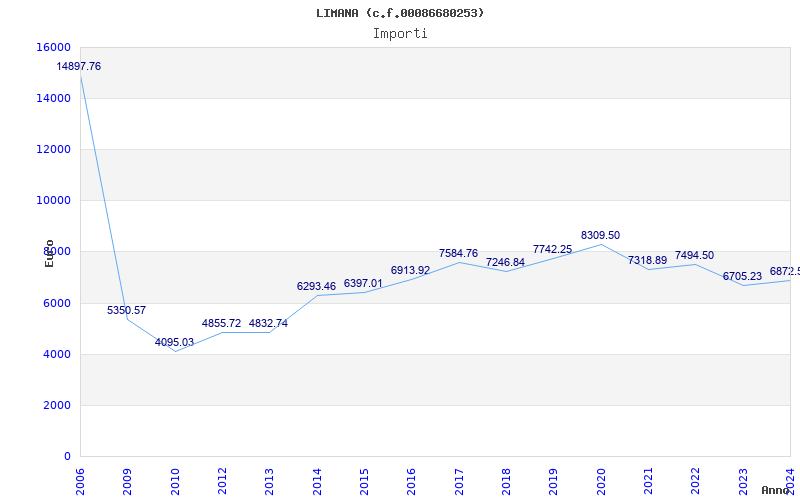Select data label 5350.57
The height and width of the screenshot is (500, 800).
click(x=127, y=310)
